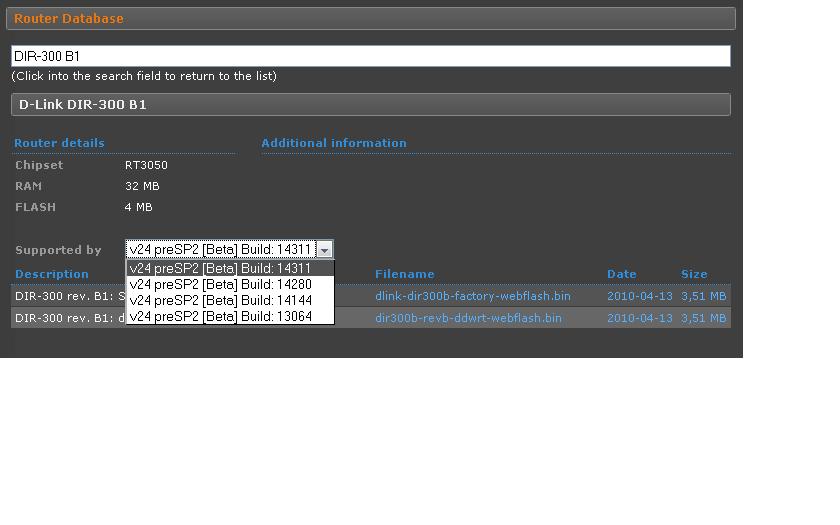Click the RT3050 chipset value

click(x=146, y=165)
